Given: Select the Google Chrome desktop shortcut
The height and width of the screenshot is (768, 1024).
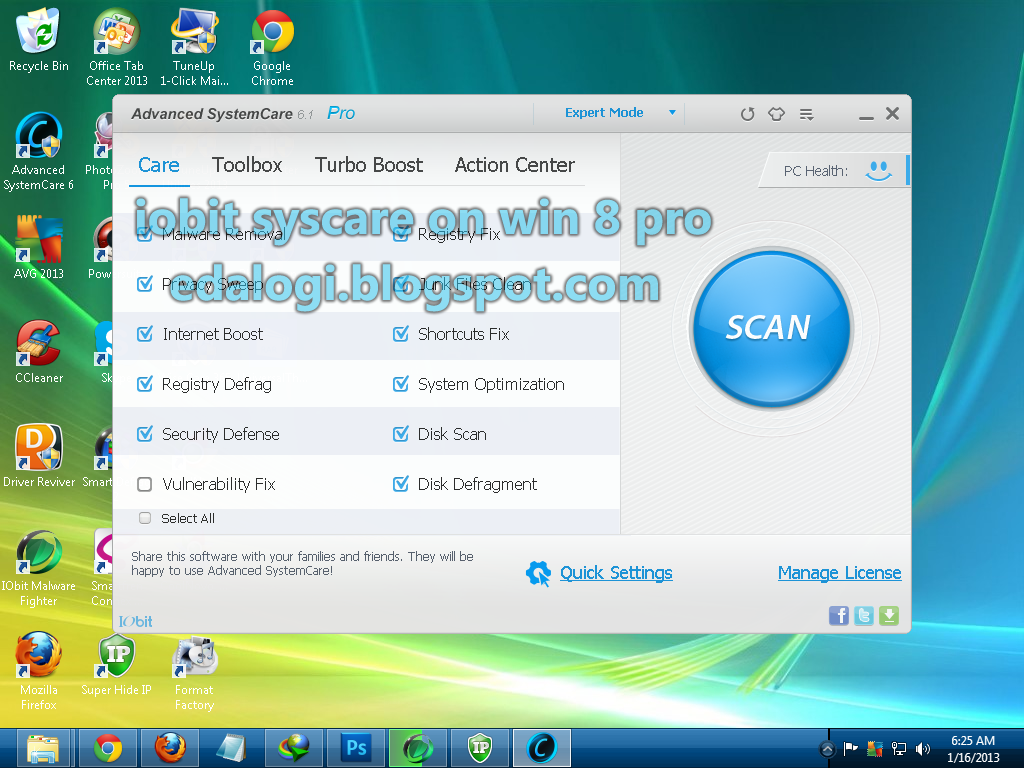Looking at the screenshot, I should click(272, 47).
